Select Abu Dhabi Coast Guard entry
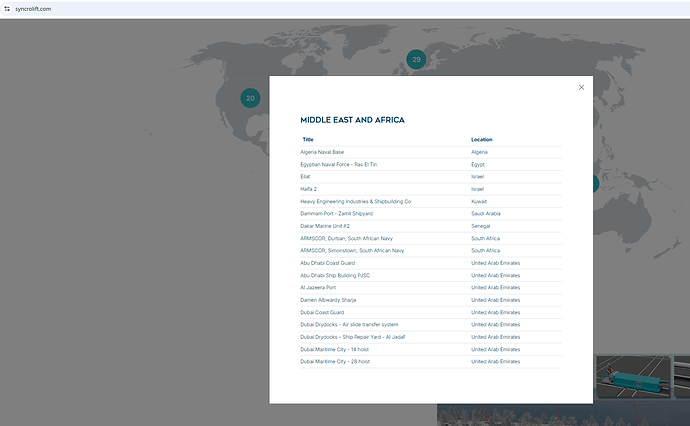690x426 pixels. coord(327,263)
